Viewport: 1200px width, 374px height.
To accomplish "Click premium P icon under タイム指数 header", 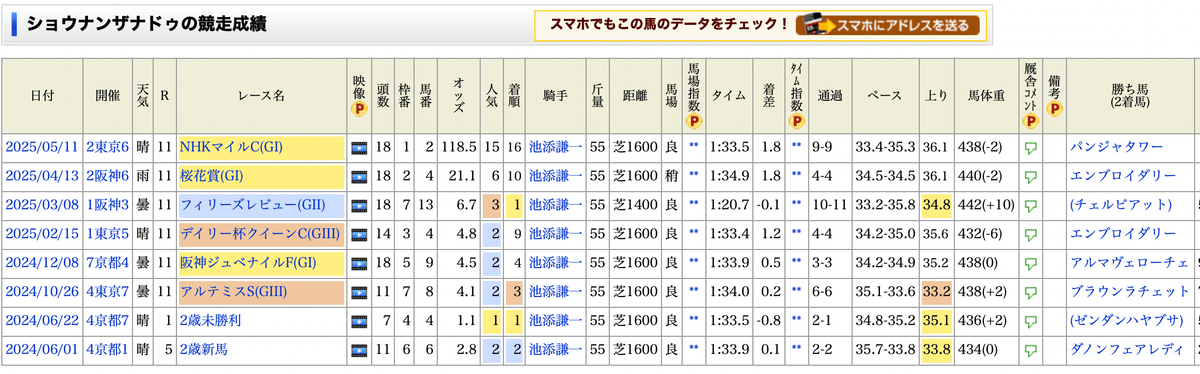I will [x=797, y=122].
